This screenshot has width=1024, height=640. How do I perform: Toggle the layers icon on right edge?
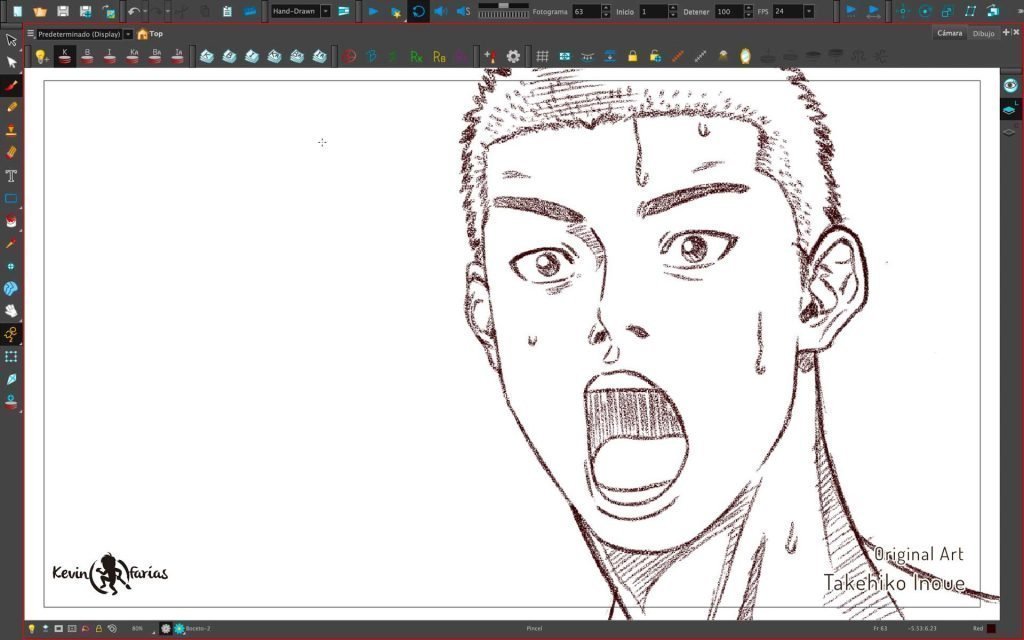[1010, 110]
